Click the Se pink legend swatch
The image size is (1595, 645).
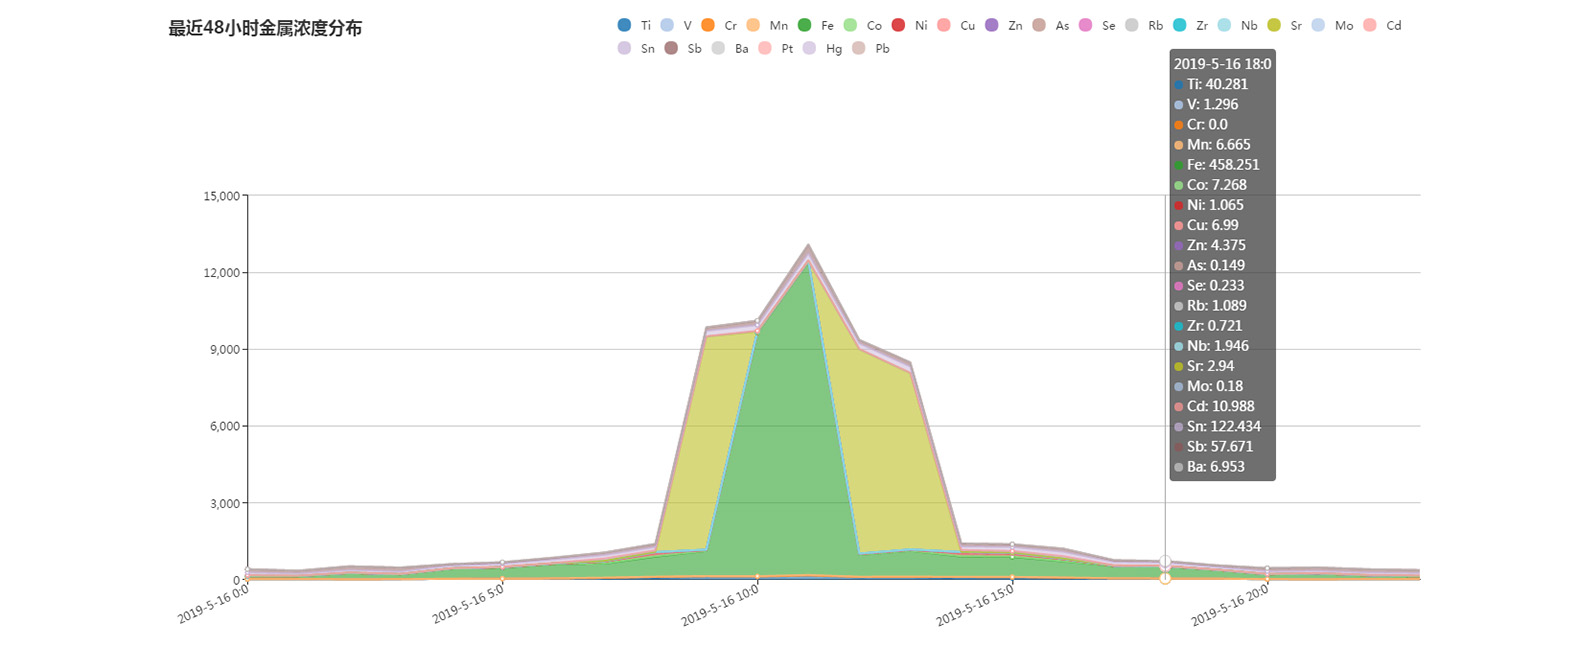tap(1086, 25)
